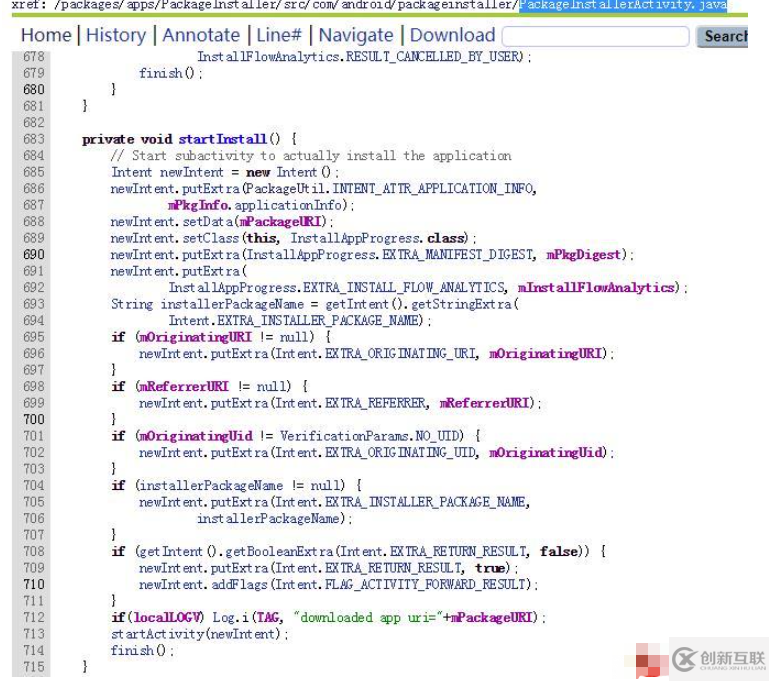Click EXTRA_ORIGINATING_URI on line 696
The height and width of the screenshot is (681, 769).
pyautogui.click(x=400, y=353)
